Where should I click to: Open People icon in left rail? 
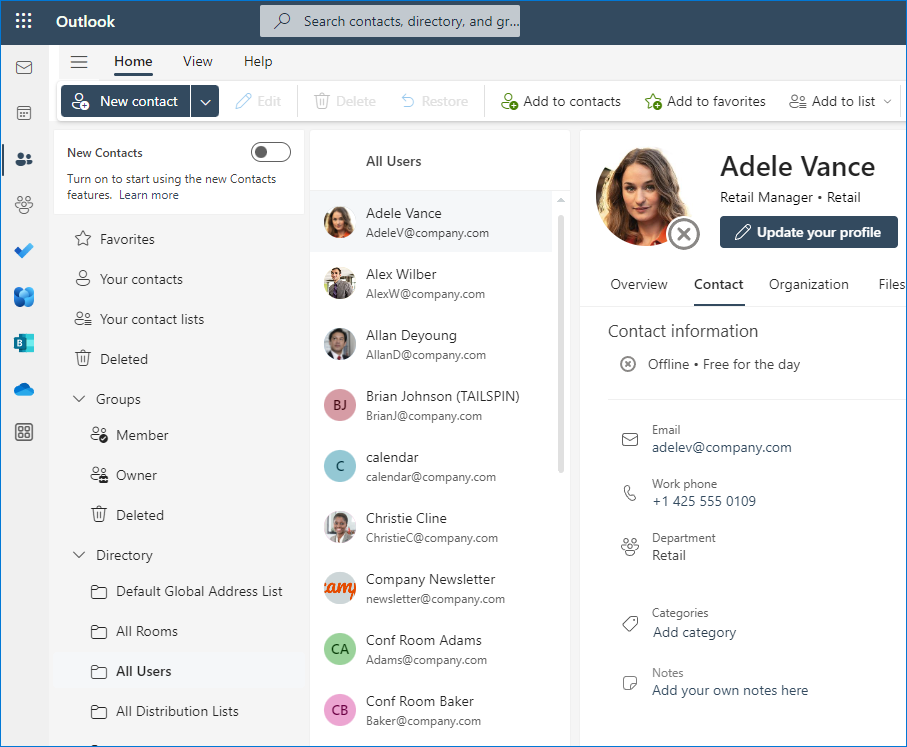[24, 159]
